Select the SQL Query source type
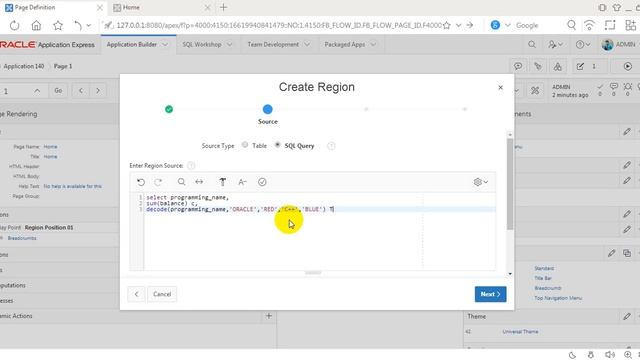 click(278, 144)
